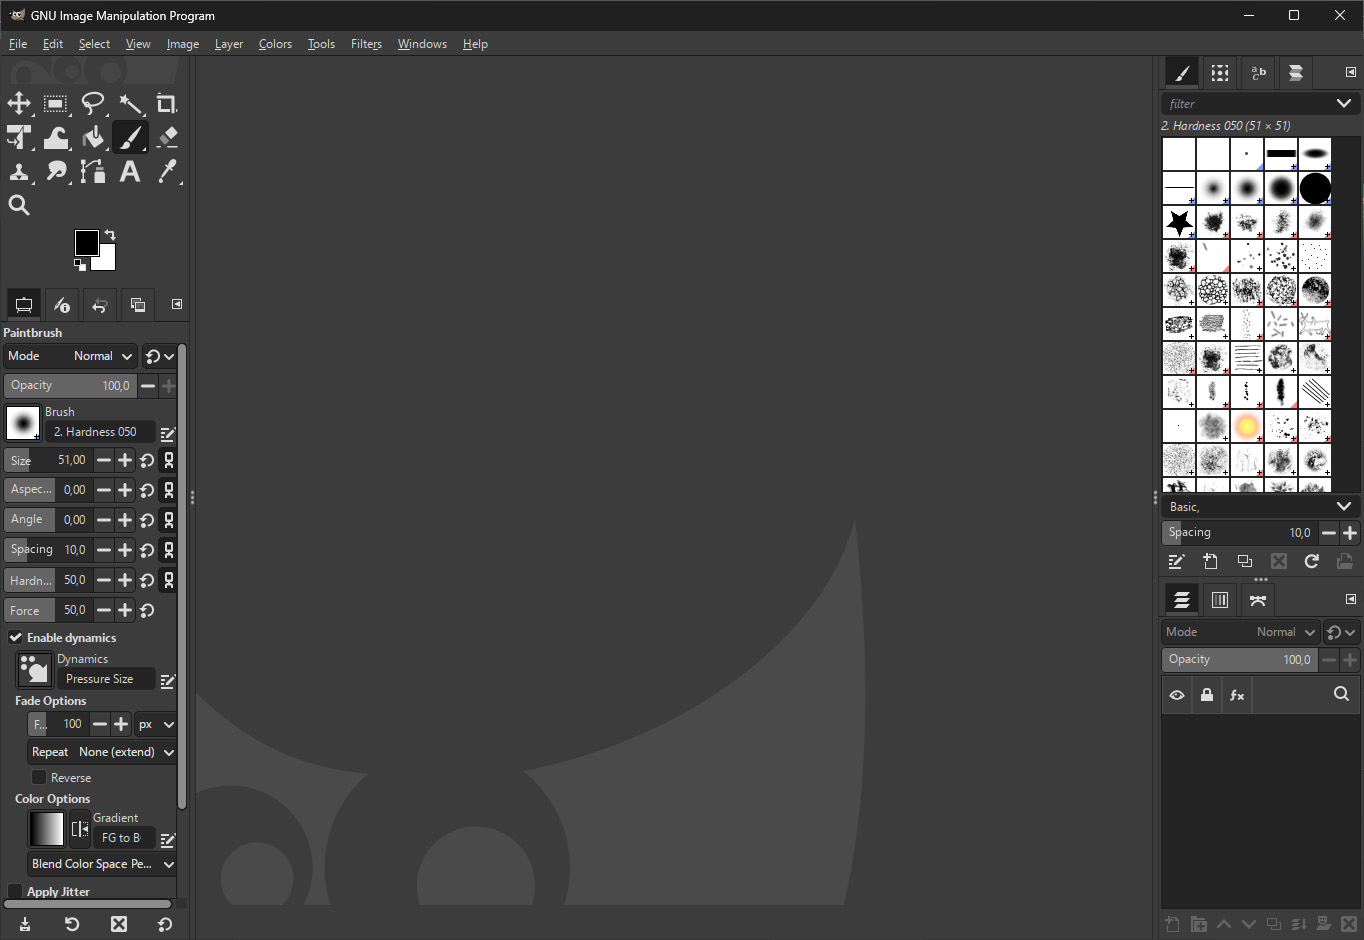Expand the Repeat None (extend) dropdown
The width and height of the screenshot is (1364, 940).
coord(103,752)
